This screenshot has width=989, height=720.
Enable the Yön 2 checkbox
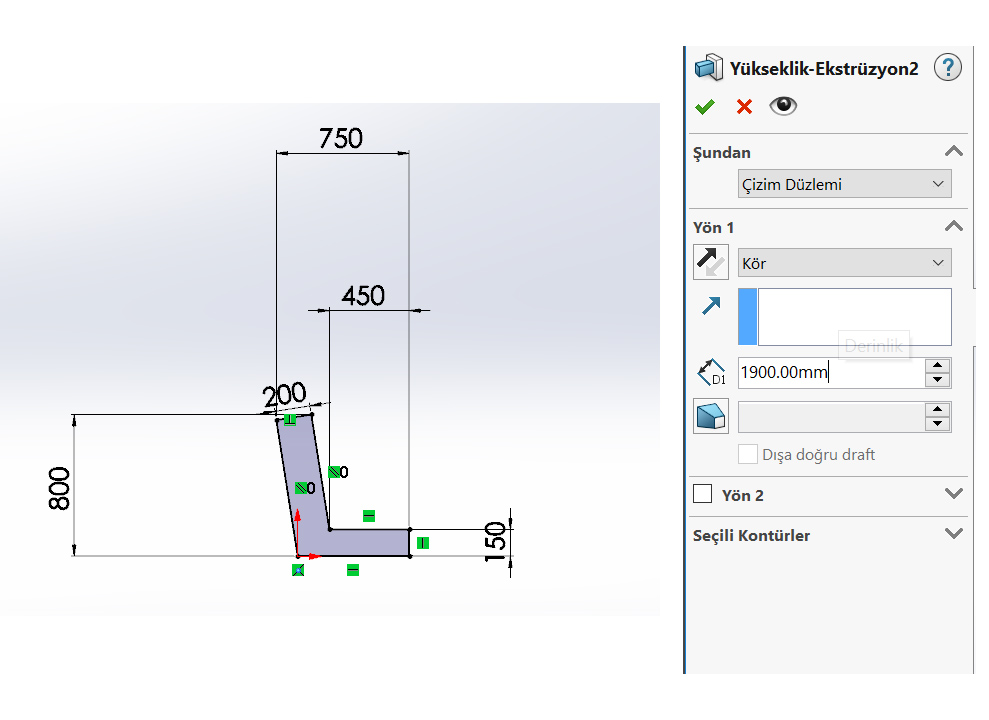(703, 494)
